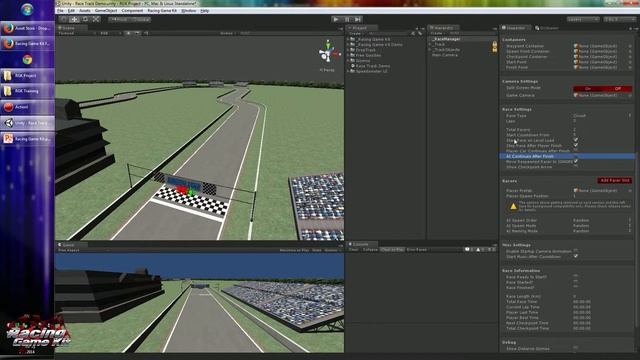Set Split Screen Mode to Off

(618, 88)
